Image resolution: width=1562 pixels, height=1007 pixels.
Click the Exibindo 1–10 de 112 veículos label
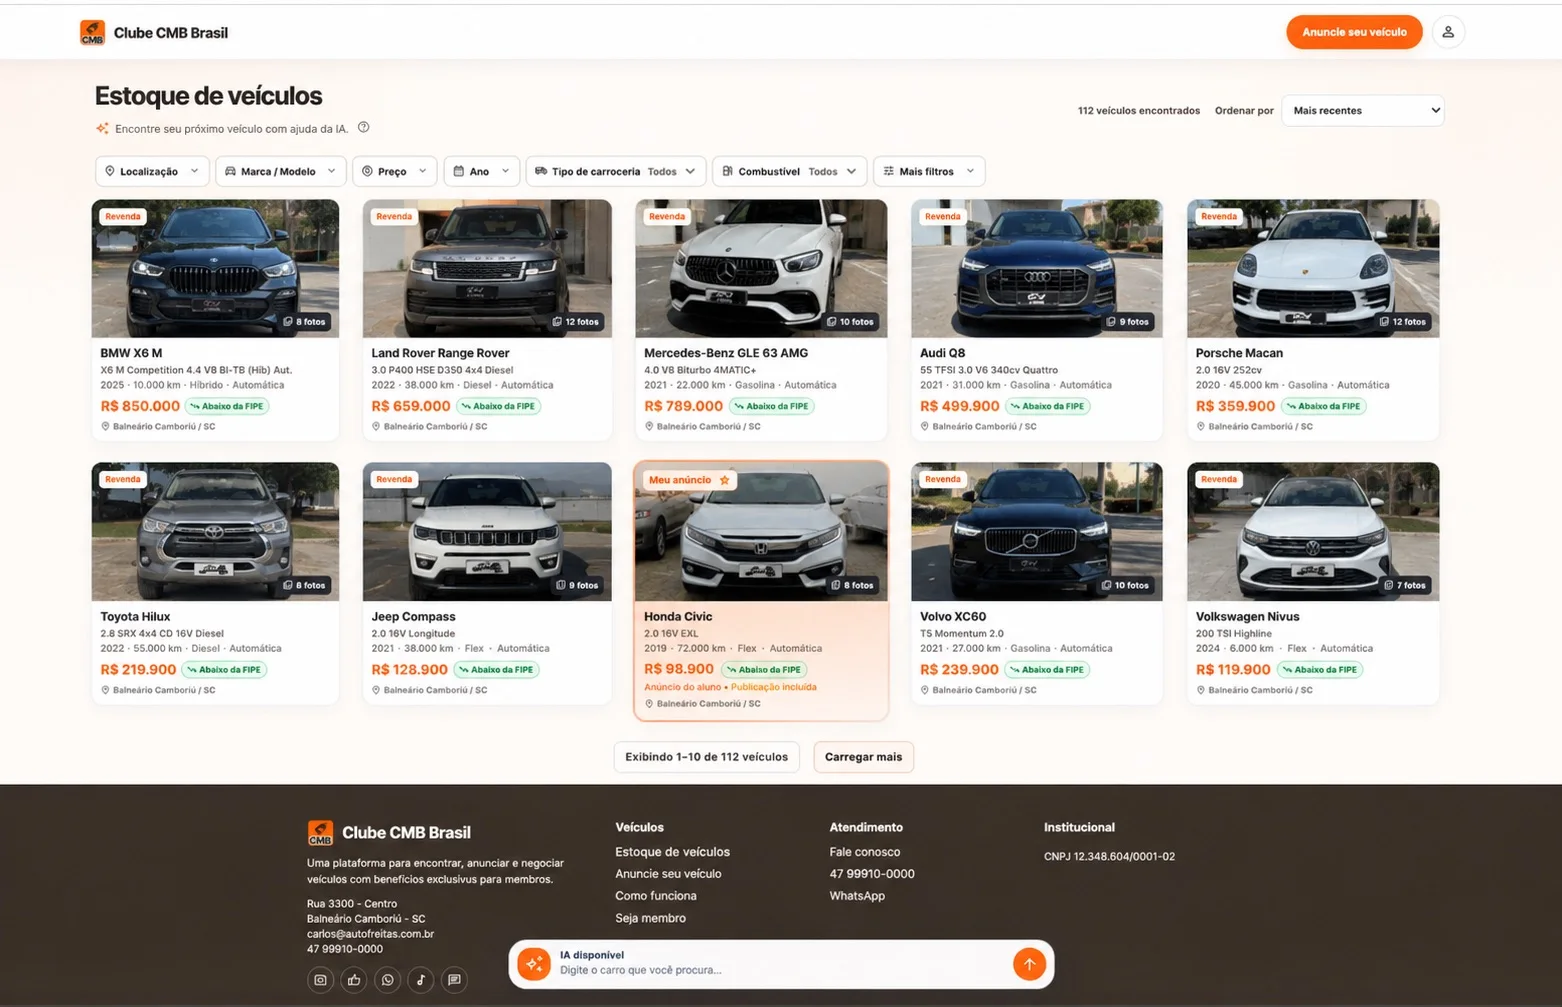(x=706, y=757)
